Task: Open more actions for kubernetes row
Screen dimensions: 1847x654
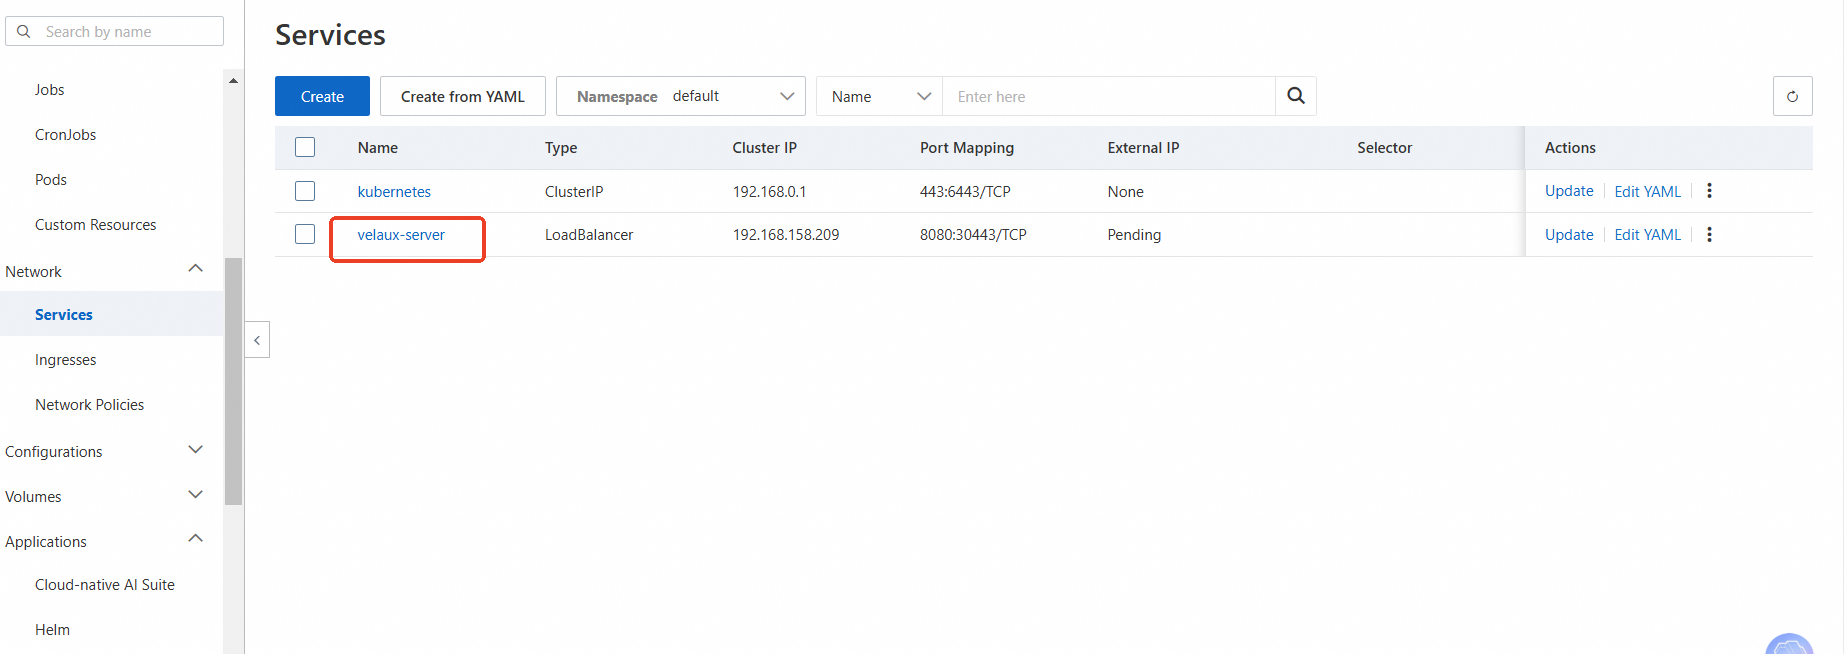Action: (1709, 191)
